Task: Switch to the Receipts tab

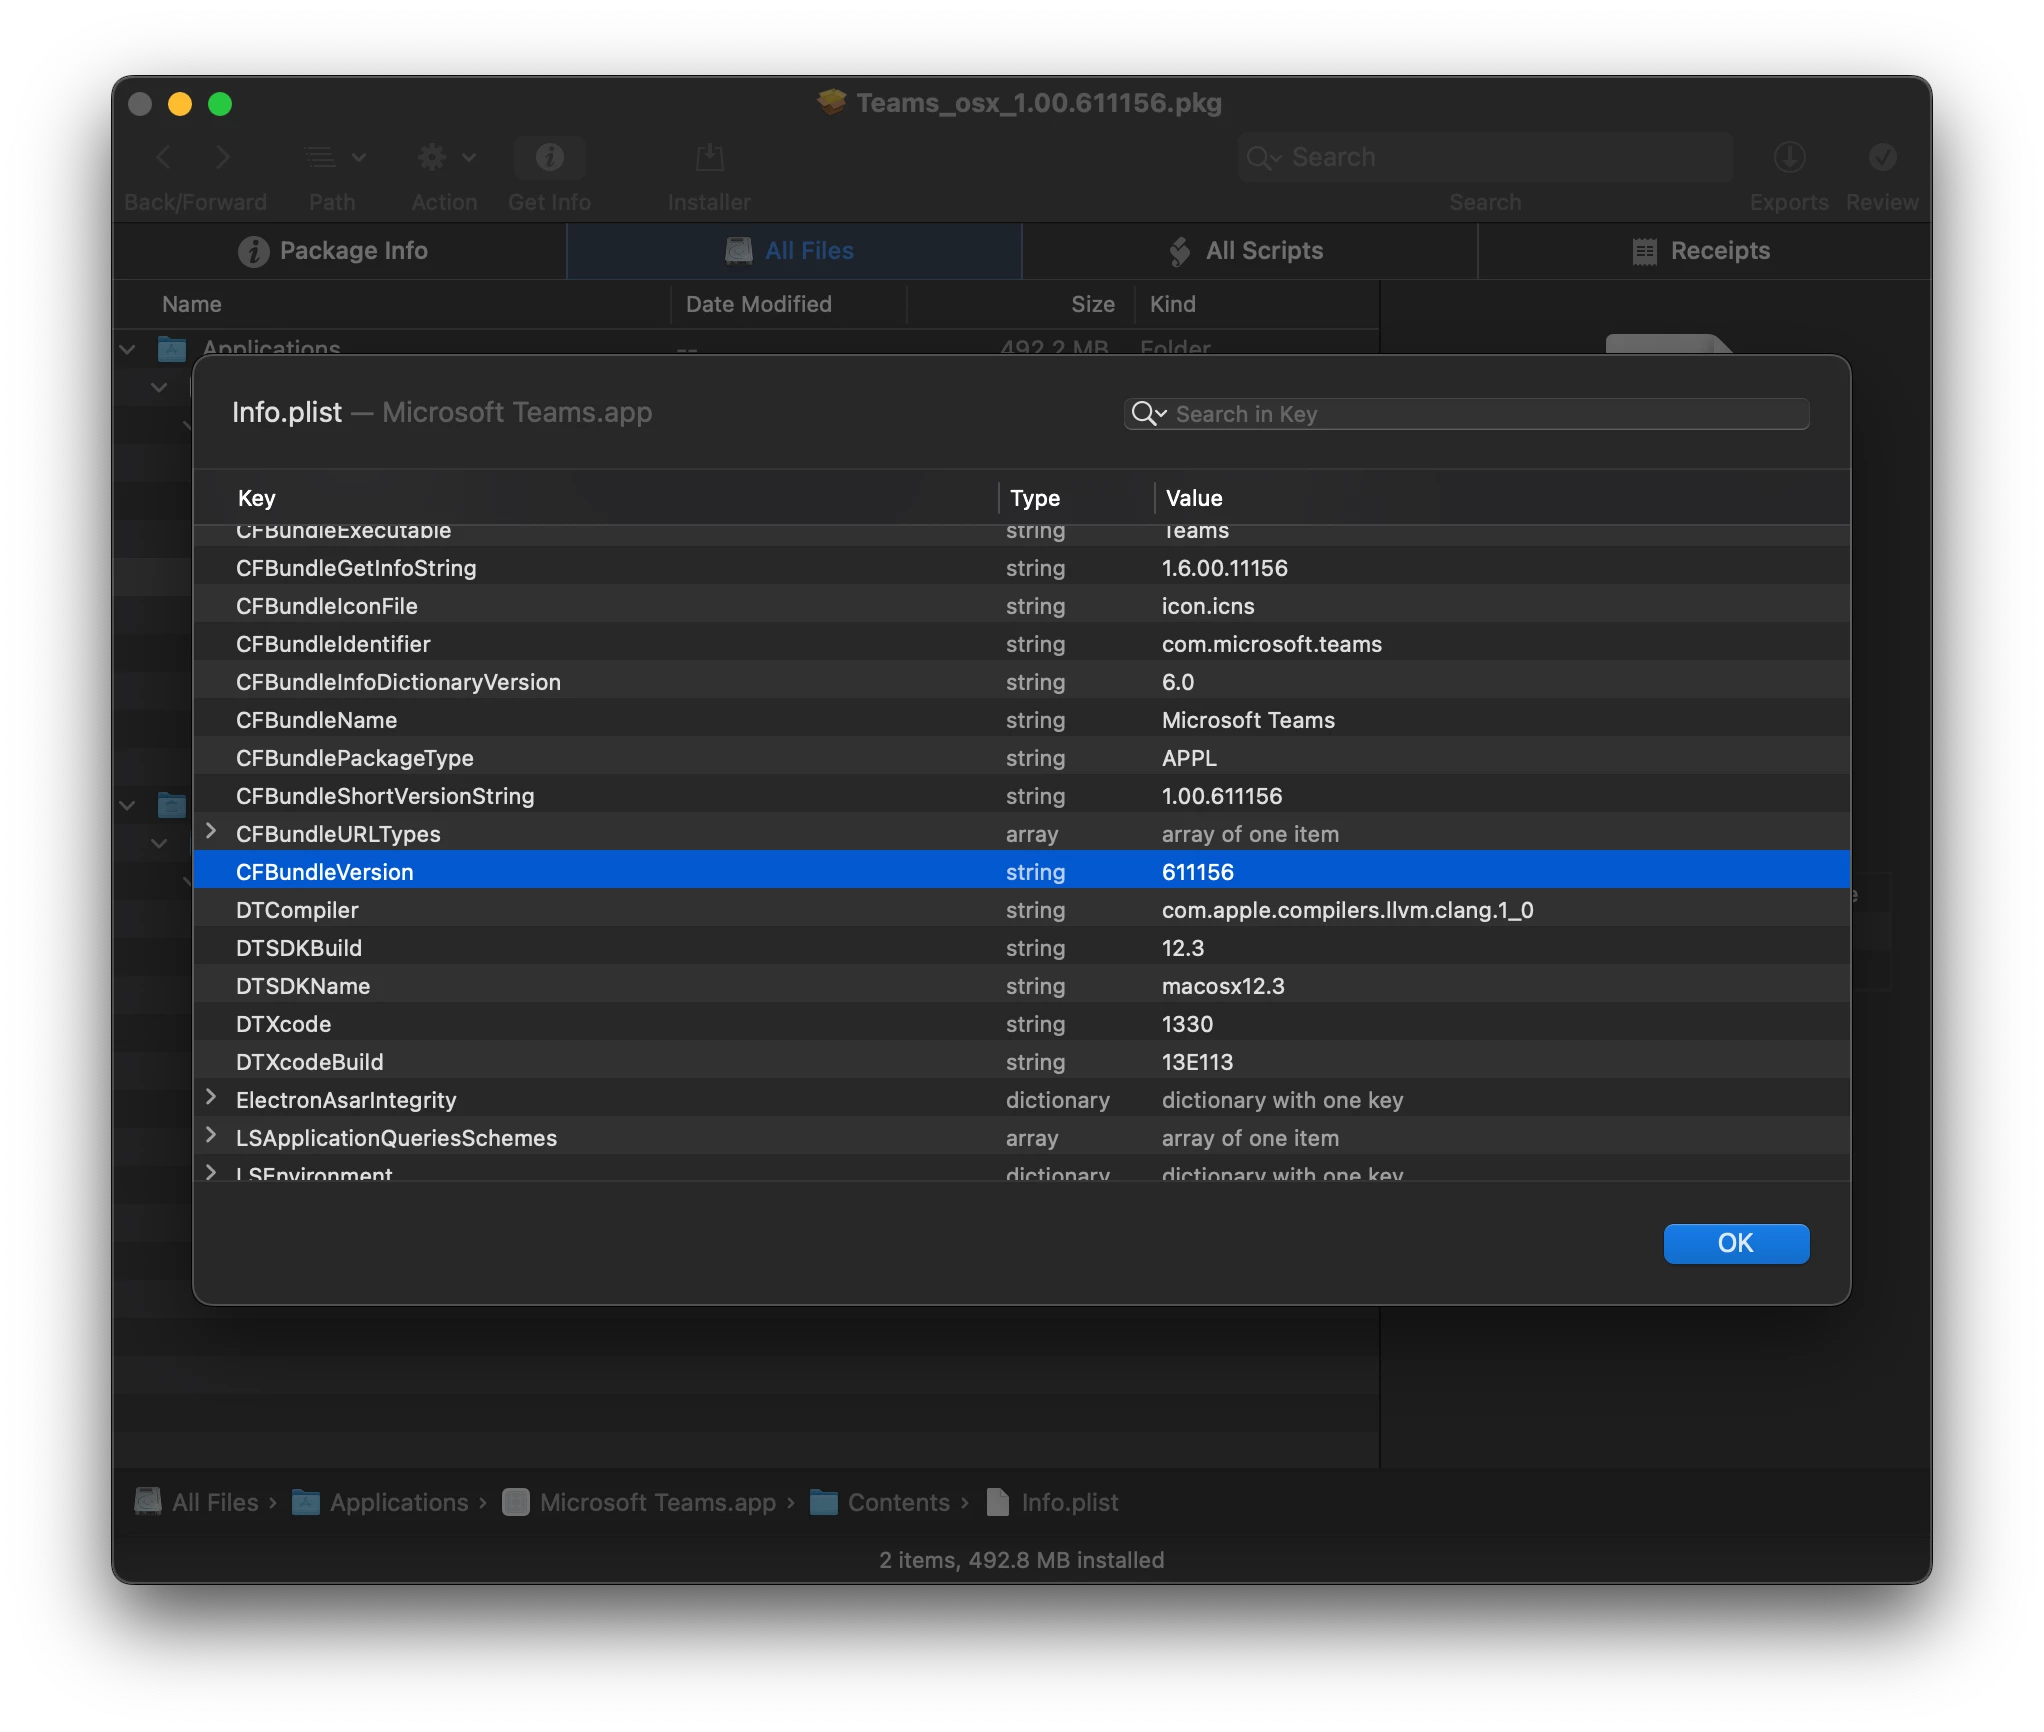Action: point(1704,251)
